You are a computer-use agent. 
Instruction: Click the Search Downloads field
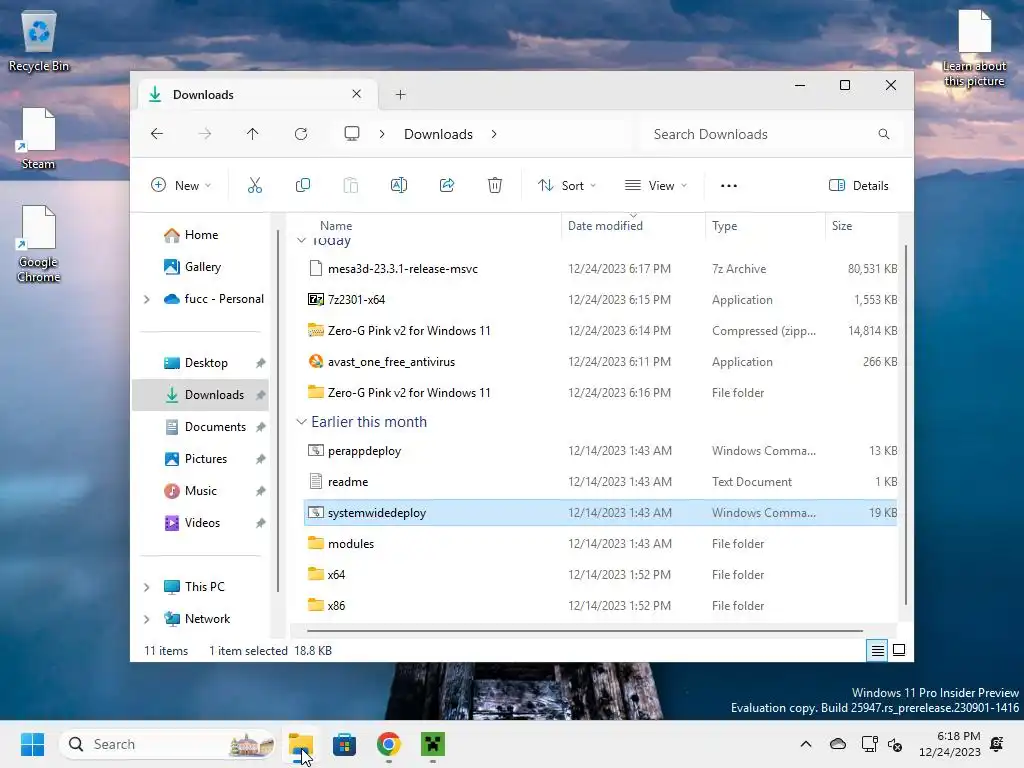pyautogui.click(x=771, y=134)
